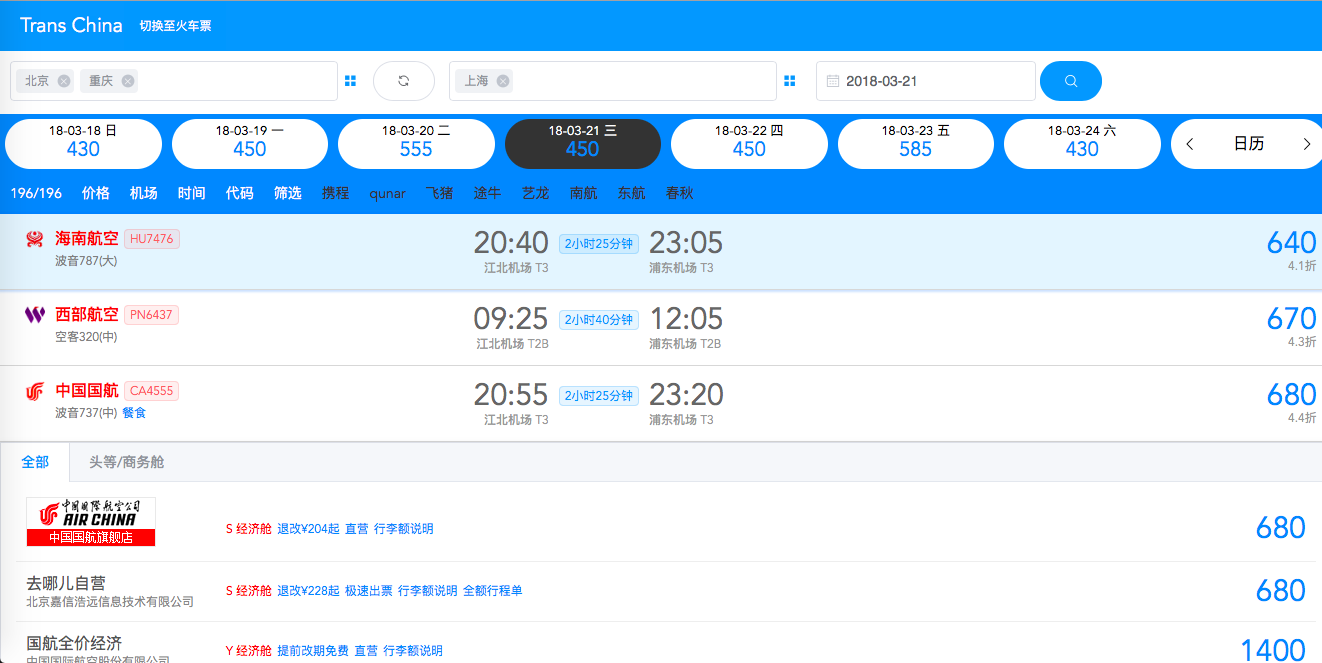The height and width of the screenshot is (663, 1322).
Task: Filter results by 飞猪 source
Action: click(440, 193)
